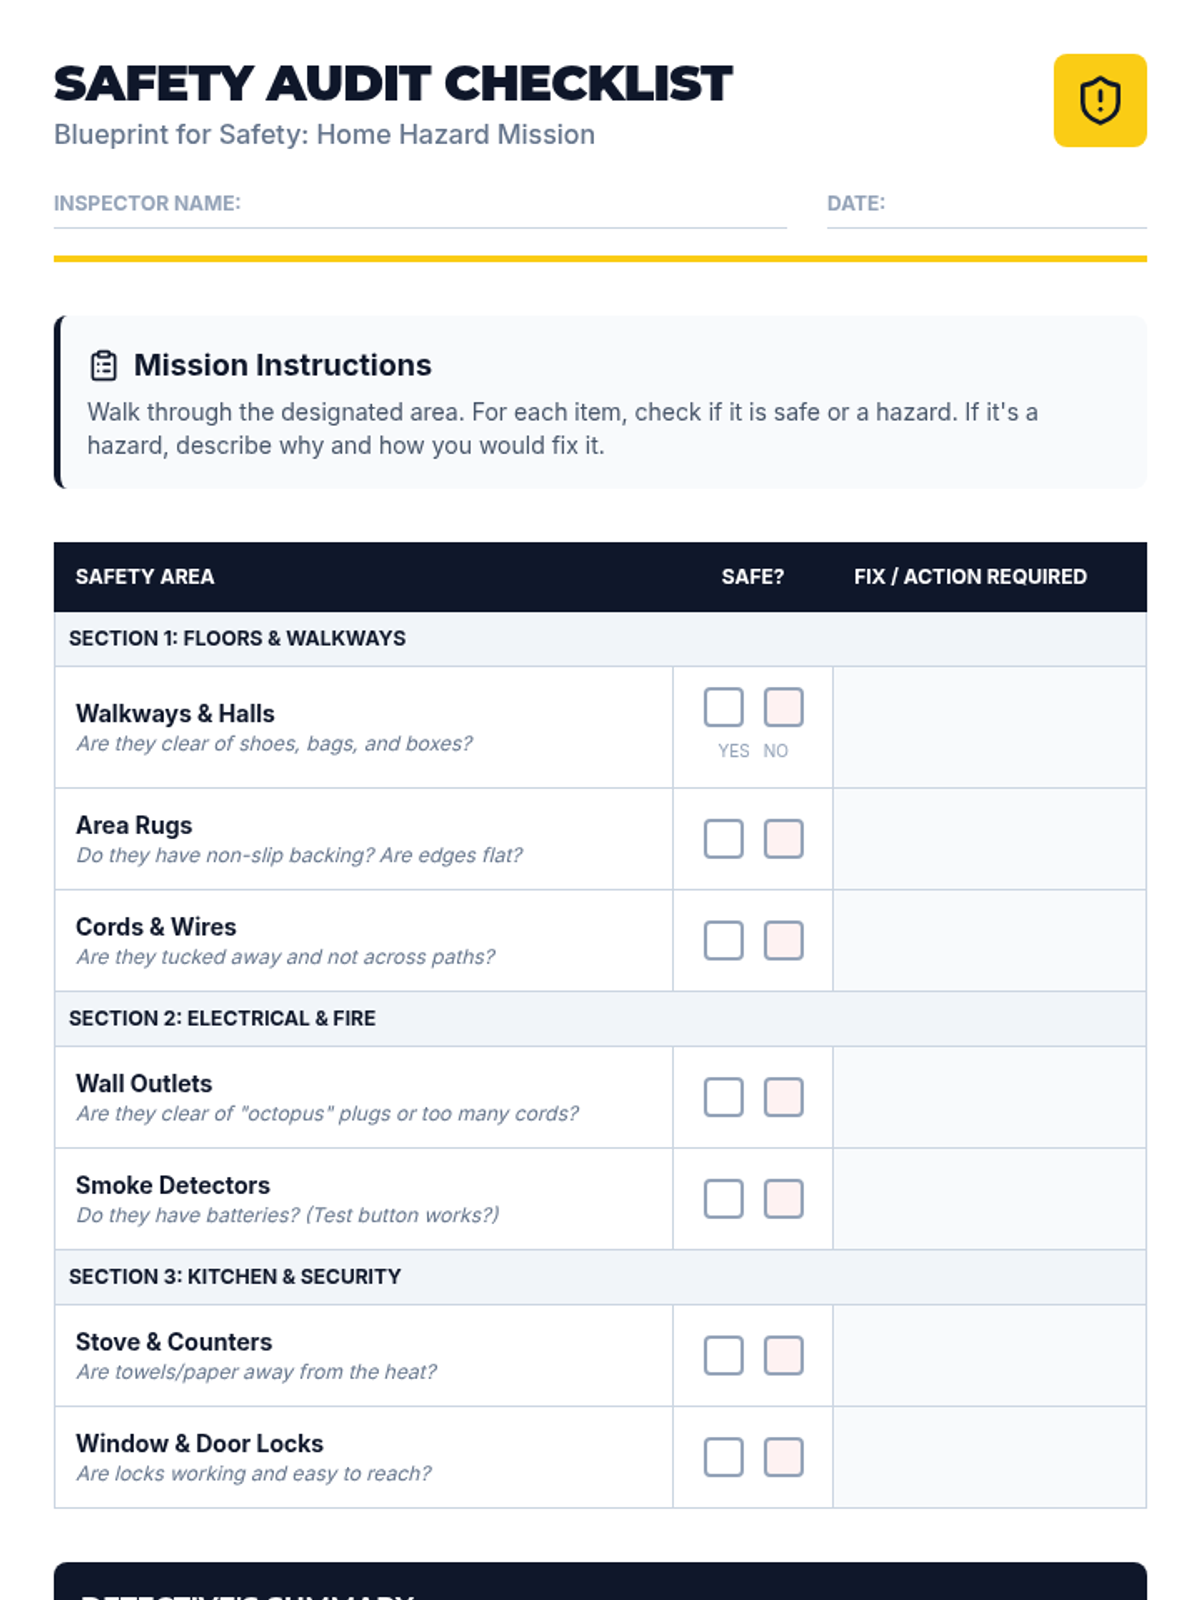Mark NO for Window & Door Locks
1200x1600 pixels.
[783, 1458]
